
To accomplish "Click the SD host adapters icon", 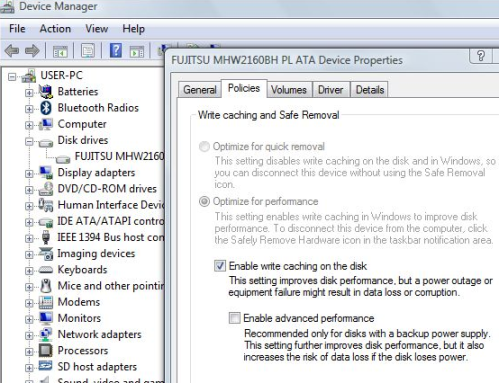I will pyautogui.click(x=46, y=366).
